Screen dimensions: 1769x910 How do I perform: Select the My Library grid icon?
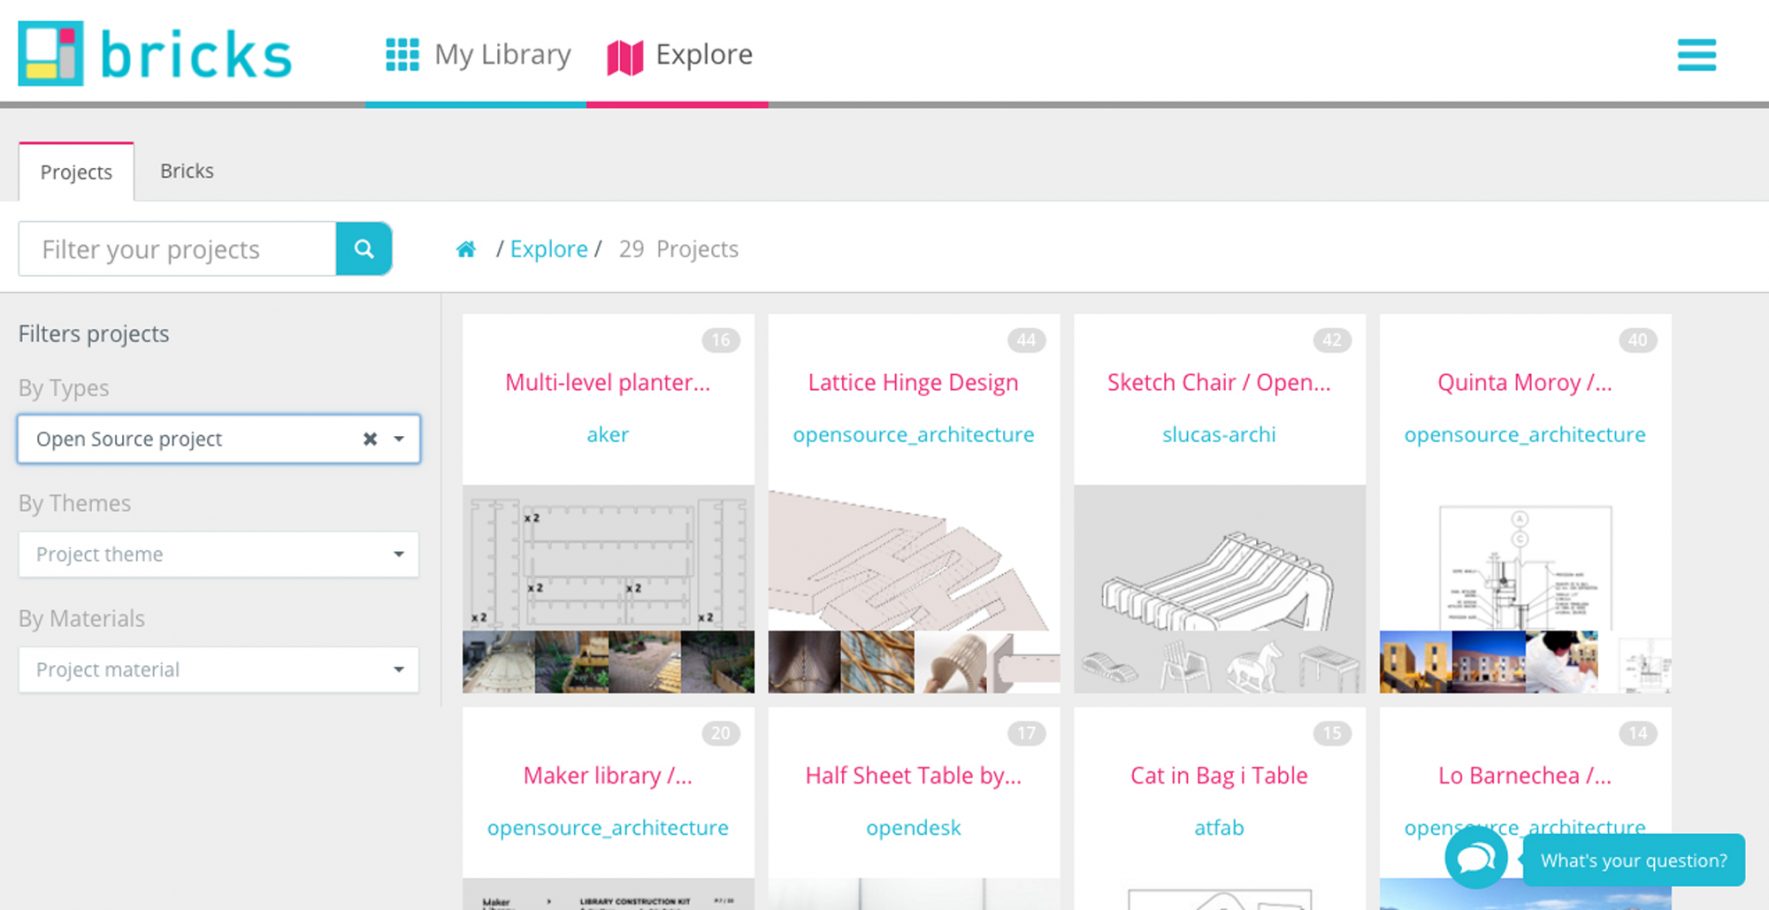402,55
